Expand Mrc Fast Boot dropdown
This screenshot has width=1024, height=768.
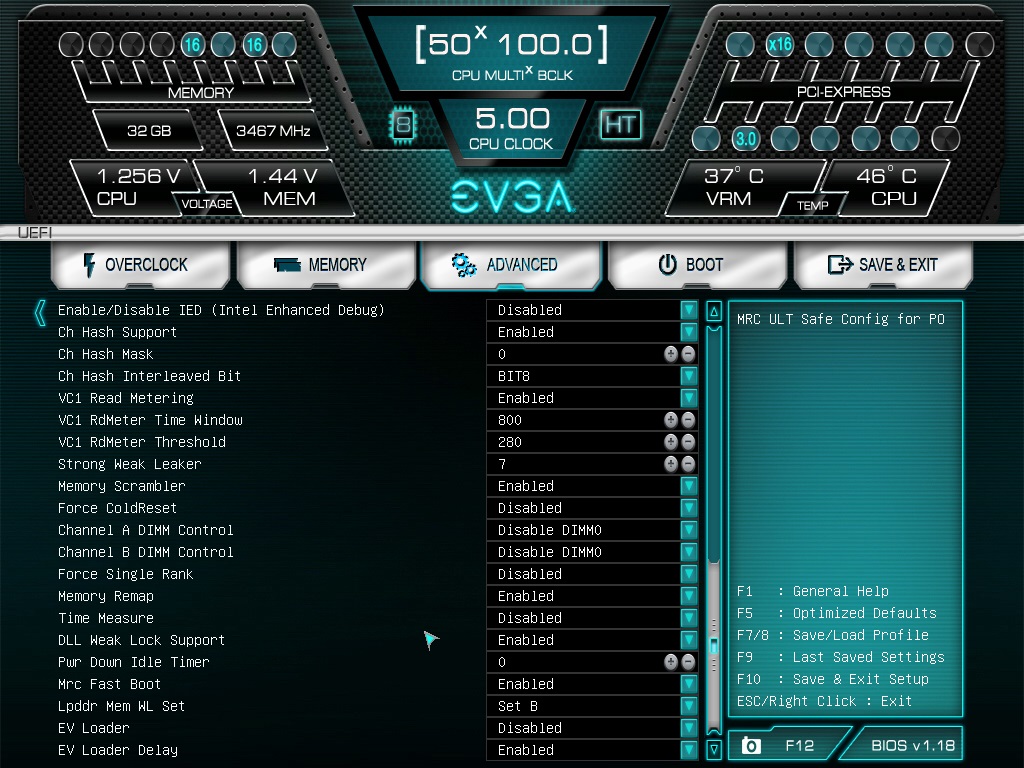coord(688,684)
